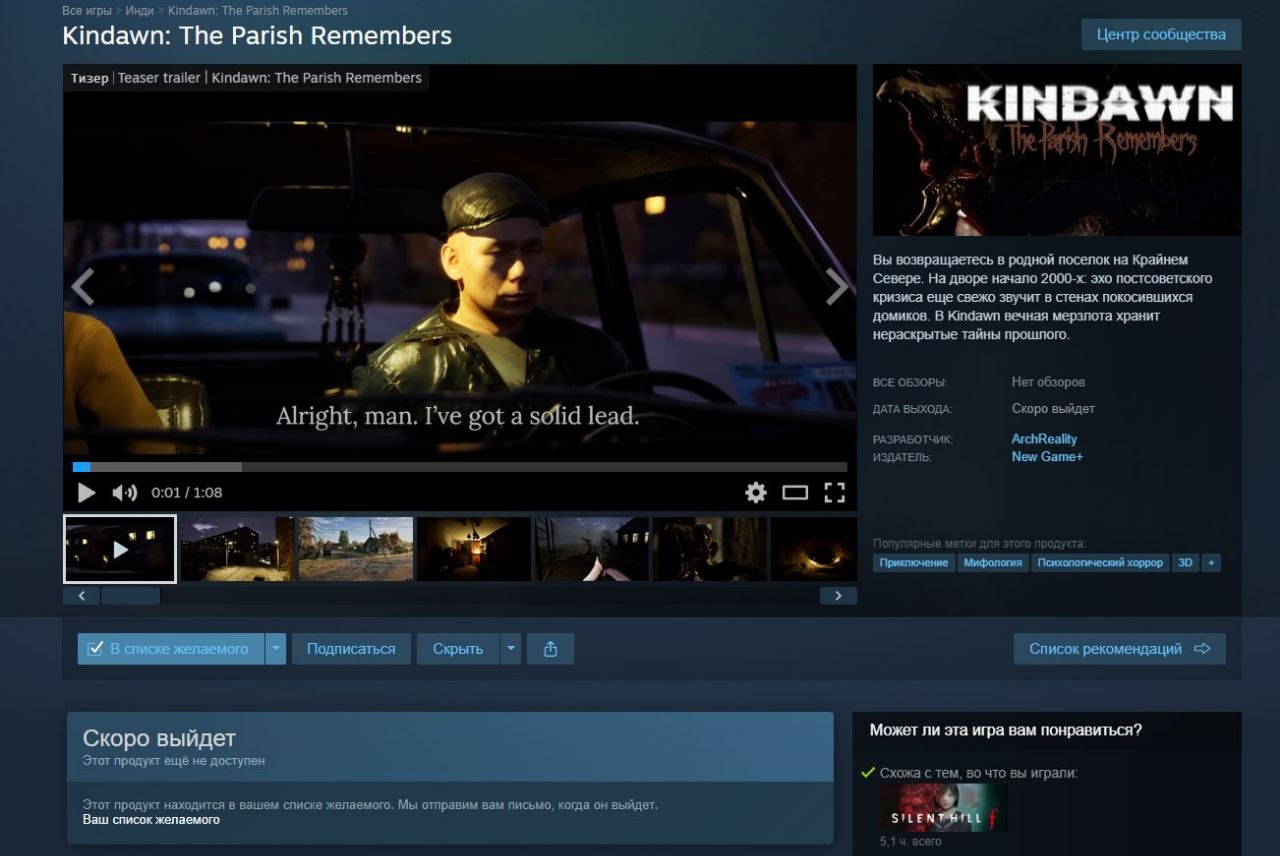This screenshot has height=856, width=1280.
Task: Click the '+' add tag button
Action: 1211,563
